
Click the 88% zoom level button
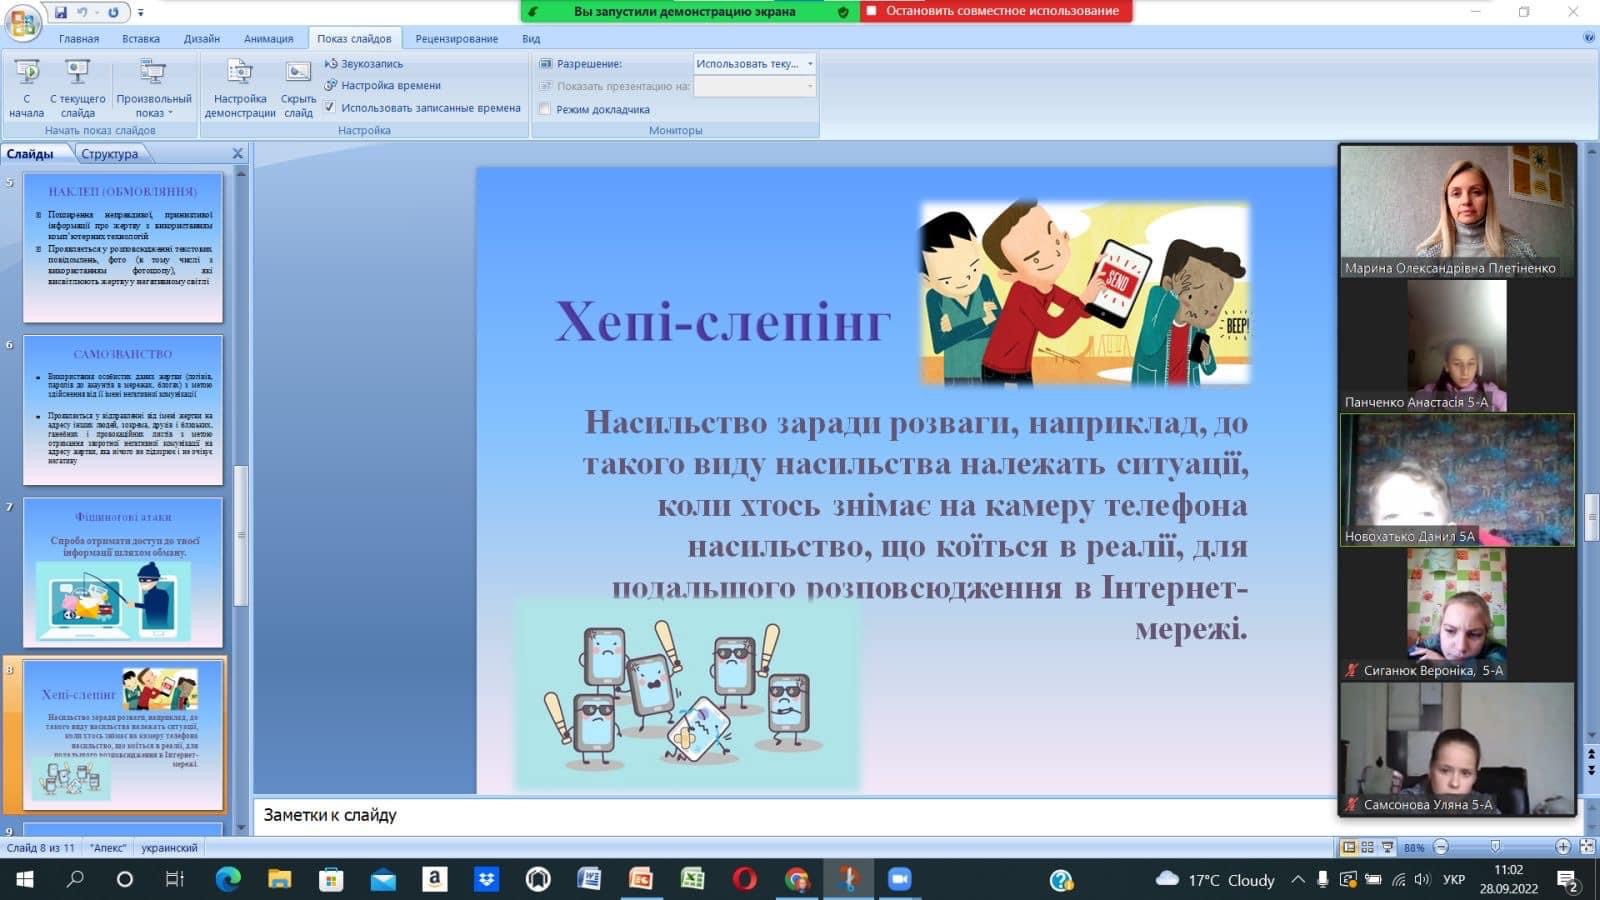1414,848
